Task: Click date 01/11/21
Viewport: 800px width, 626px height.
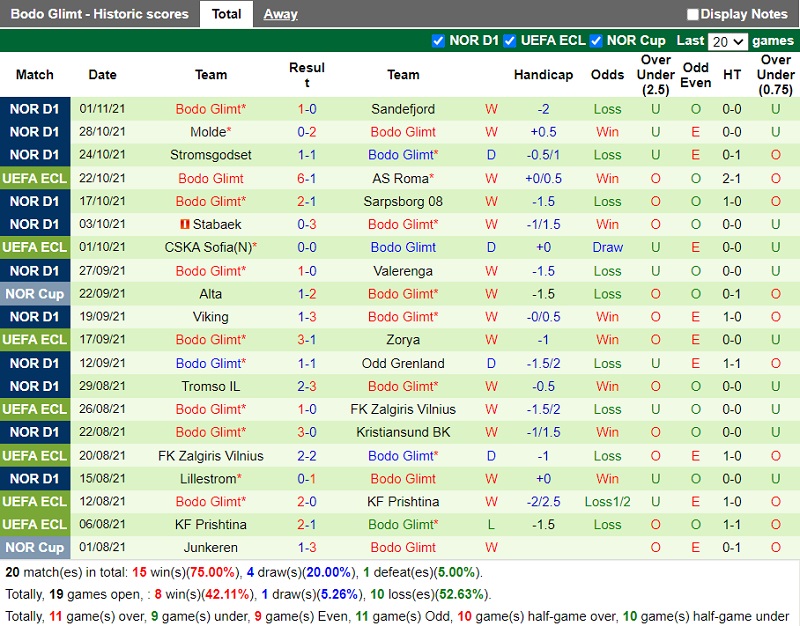Action: 102,109
